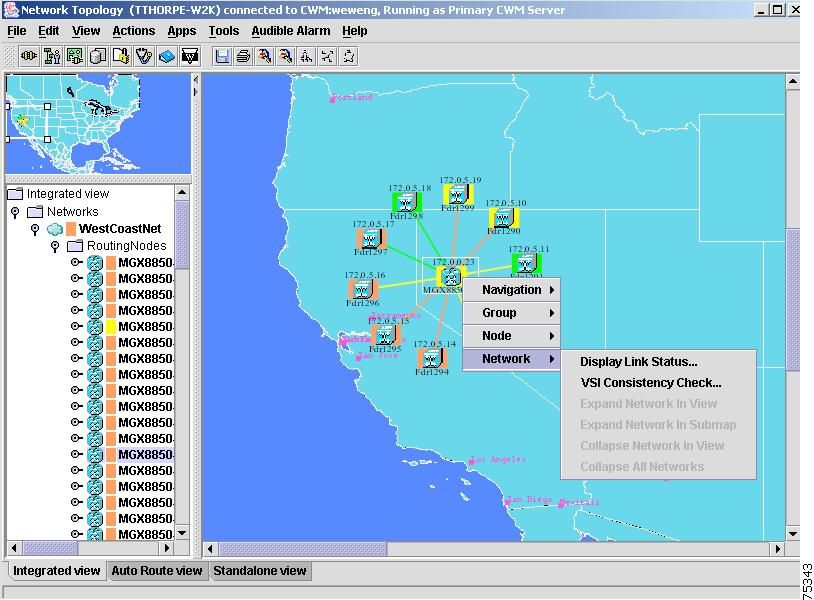Choose VSI Consistency Check...
Screen dimensions: 814x600
(651, 383)
